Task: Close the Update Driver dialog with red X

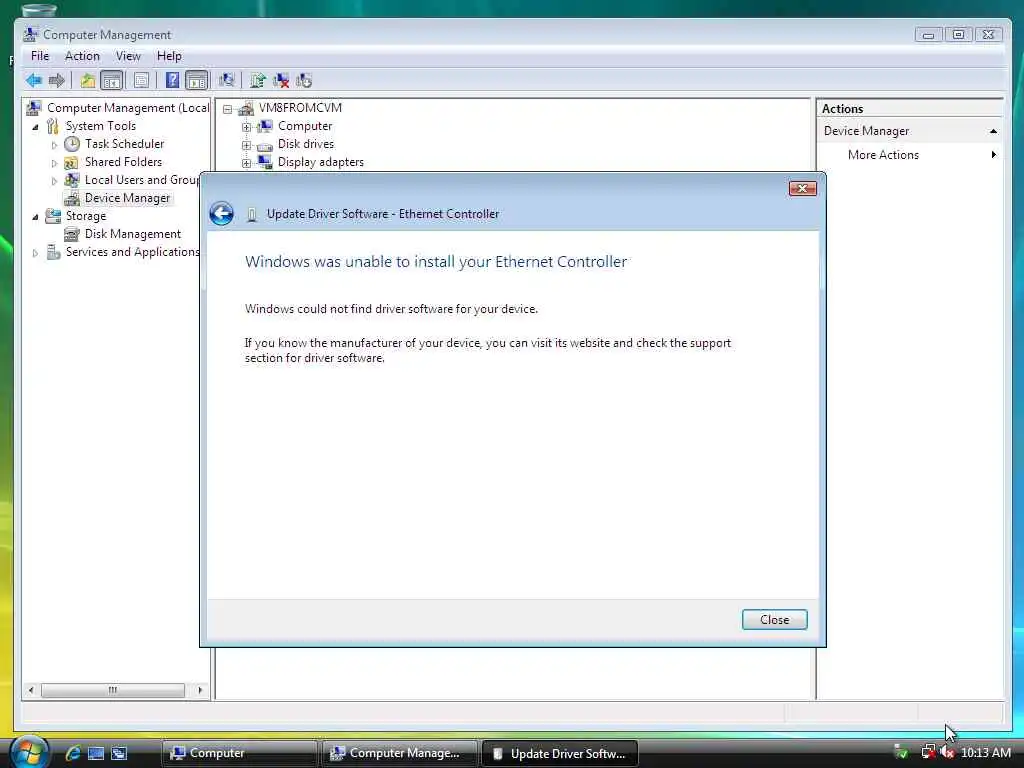Action: pyautogui.click(x=803, y=189)
